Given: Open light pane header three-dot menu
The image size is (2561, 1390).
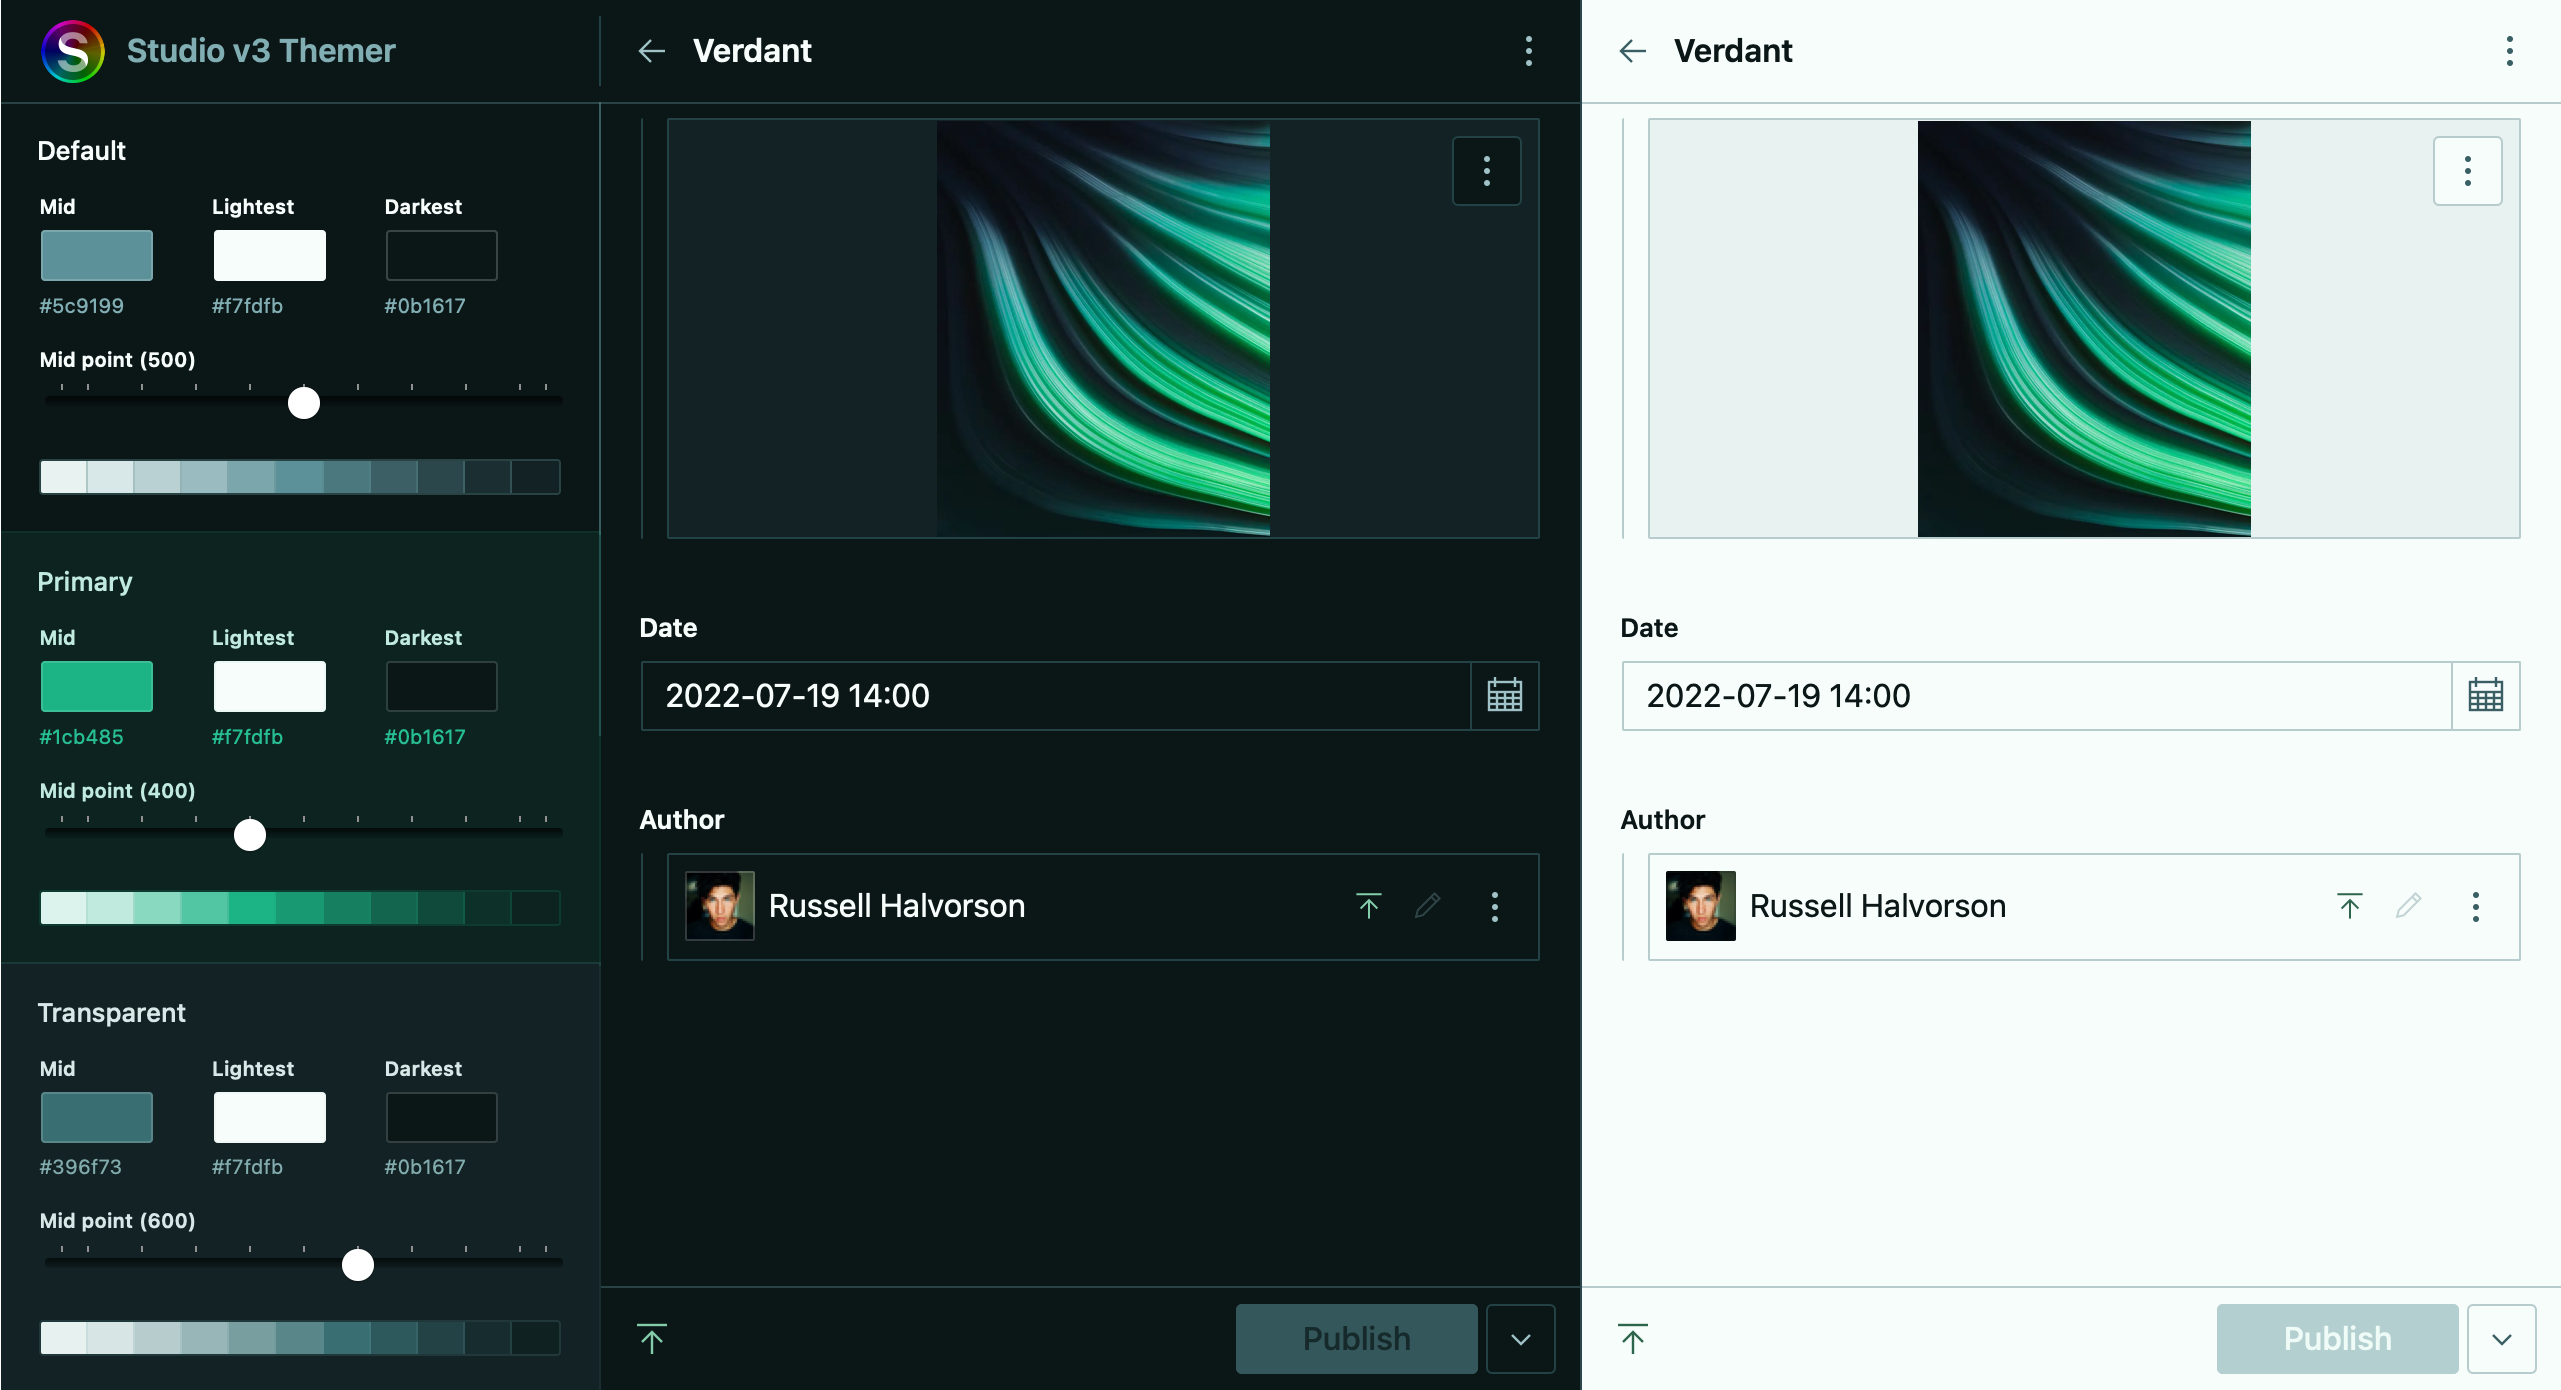Looking at the screenshot, I should pyautogui.click(x=2509, y=51).
